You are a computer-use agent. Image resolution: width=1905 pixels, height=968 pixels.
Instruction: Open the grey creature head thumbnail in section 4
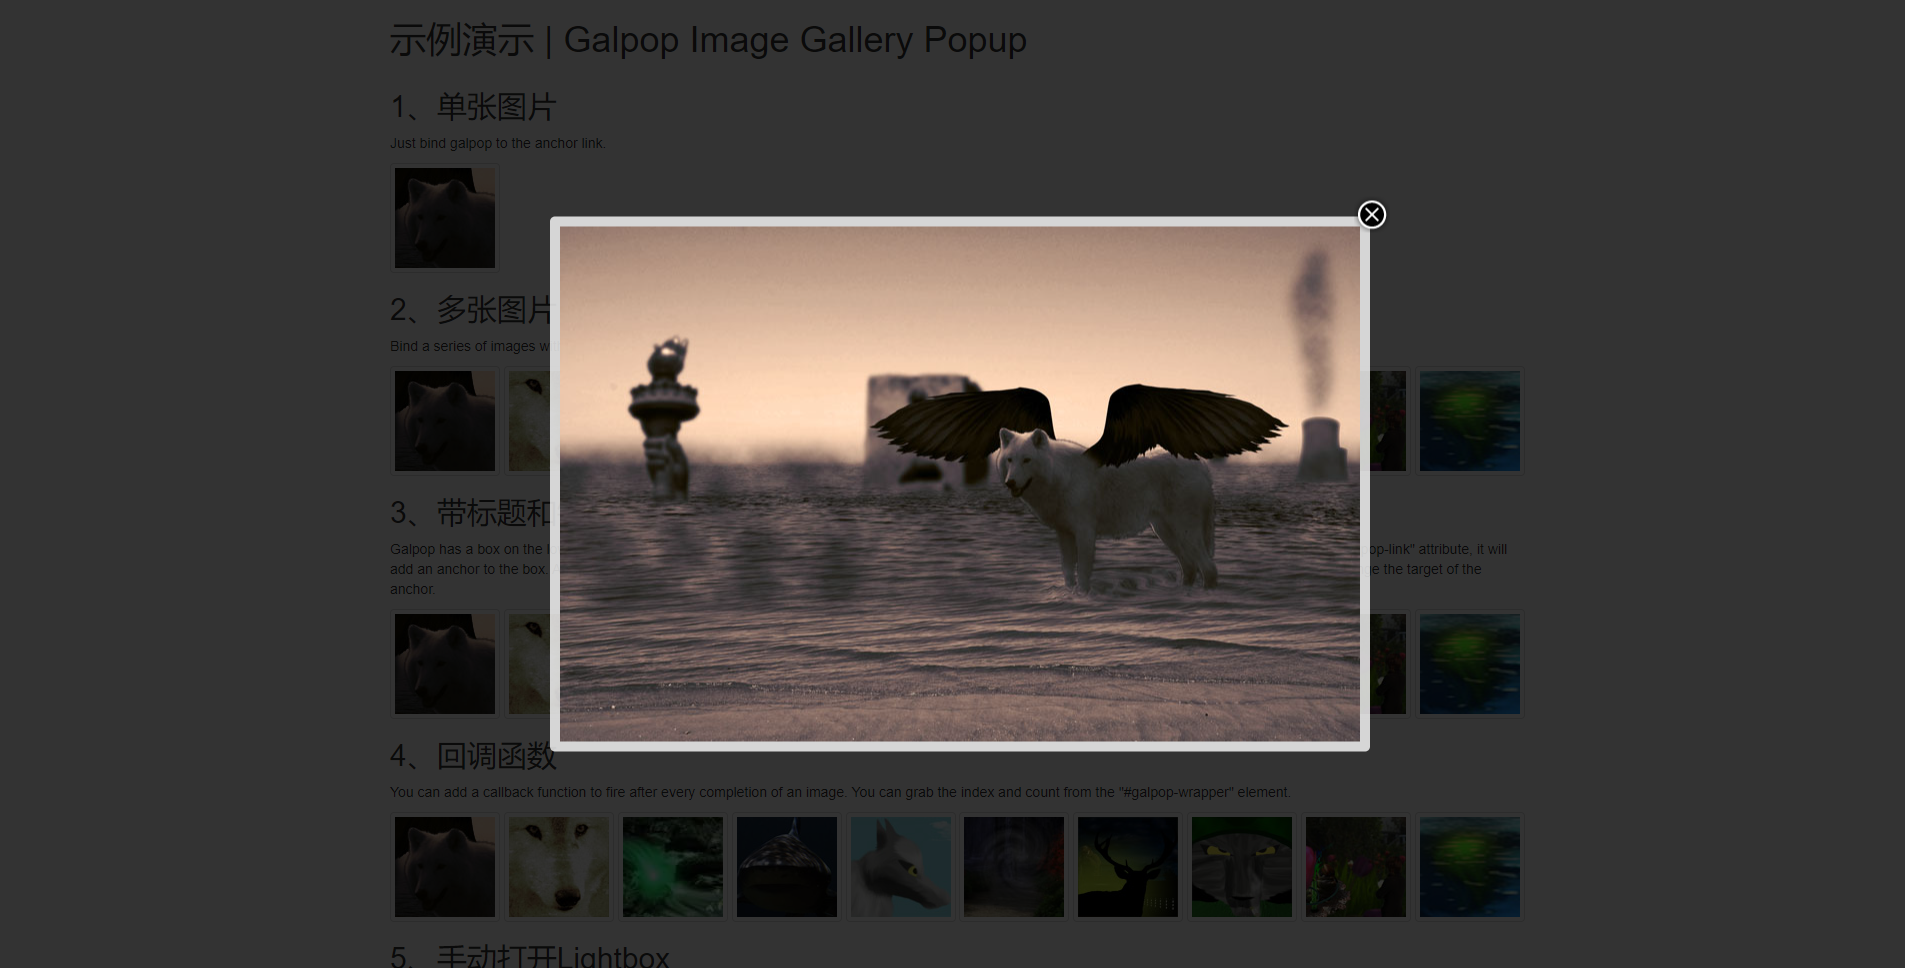(x=901, y=867)
